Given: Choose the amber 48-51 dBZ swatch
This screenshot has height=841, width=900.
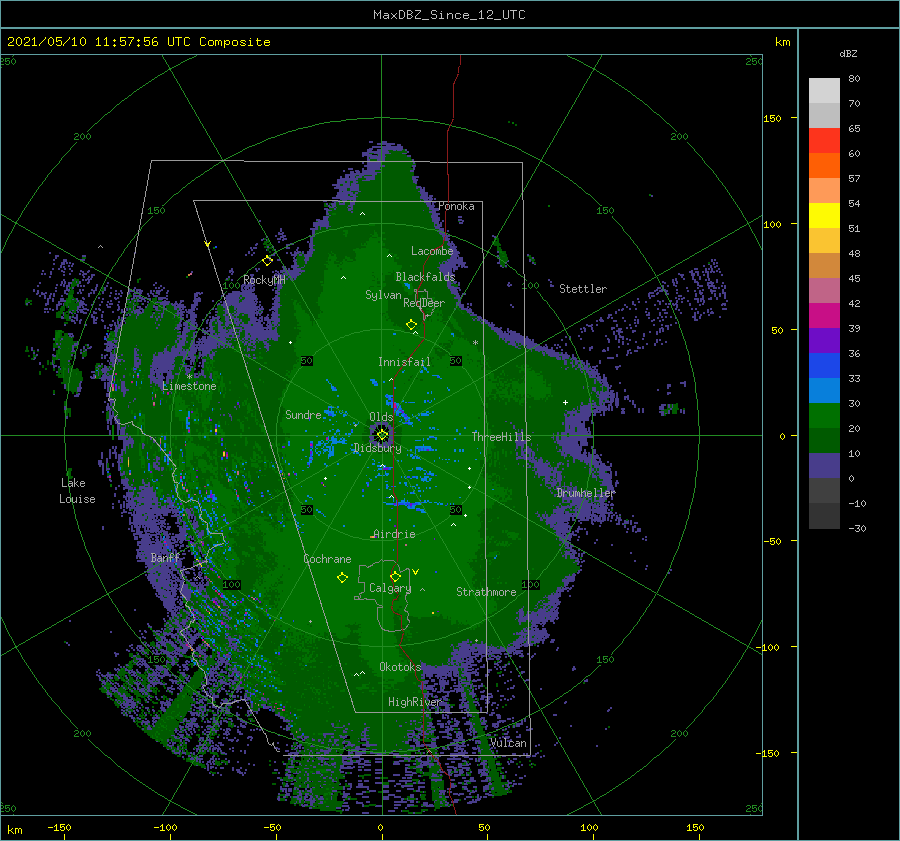Looking at the screenshot, I should click(x=824, y=241).
